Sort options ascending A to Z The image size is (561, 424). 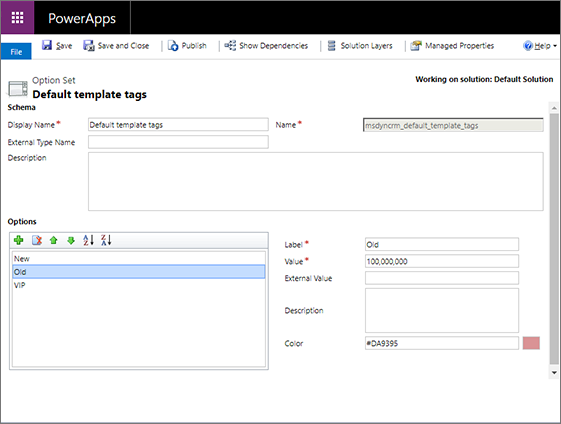pyautogui.click(x=88, y=240)
